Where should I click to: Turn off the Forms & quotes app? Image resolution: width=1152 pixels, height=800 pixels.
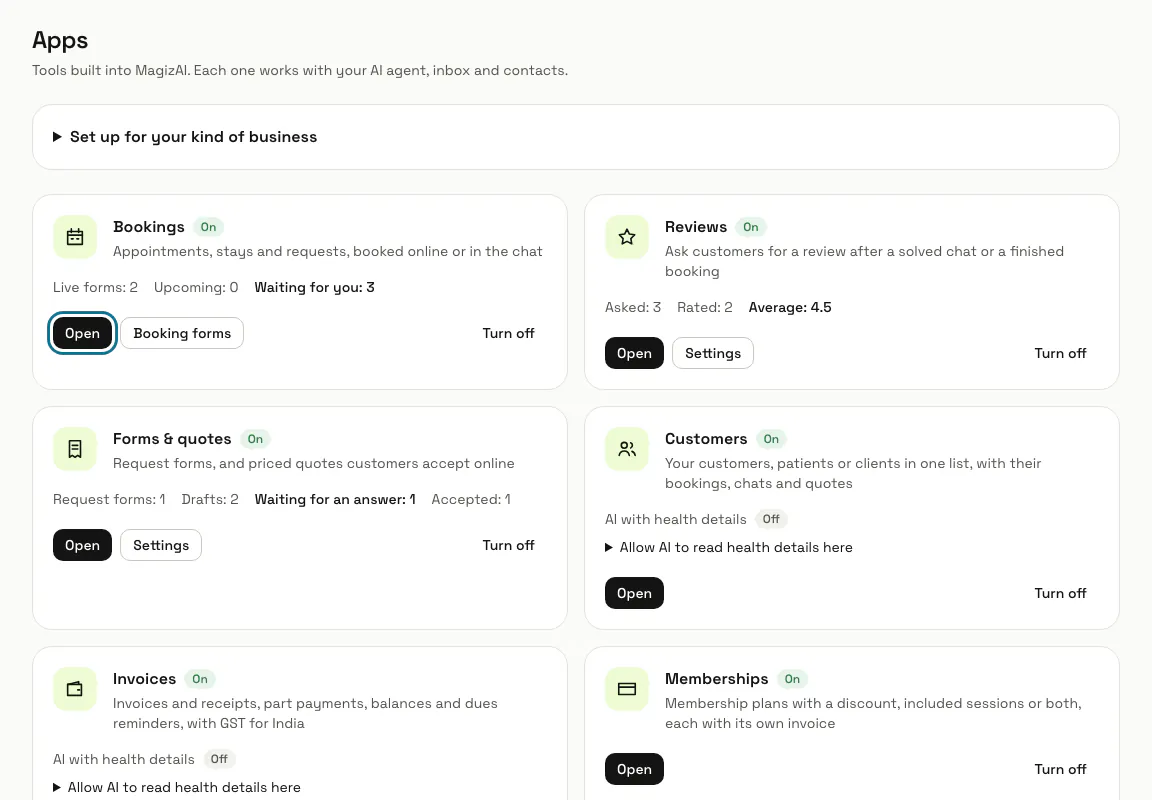pos(508,545)
